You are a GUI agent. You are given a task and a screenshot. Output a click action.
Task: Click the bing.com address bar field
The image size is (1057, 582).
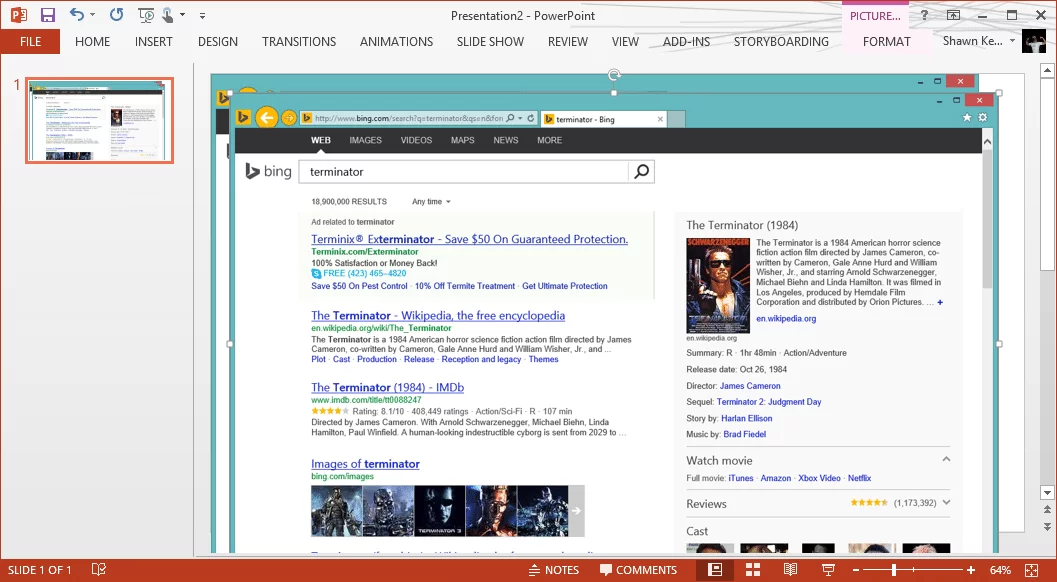[408, 118]
